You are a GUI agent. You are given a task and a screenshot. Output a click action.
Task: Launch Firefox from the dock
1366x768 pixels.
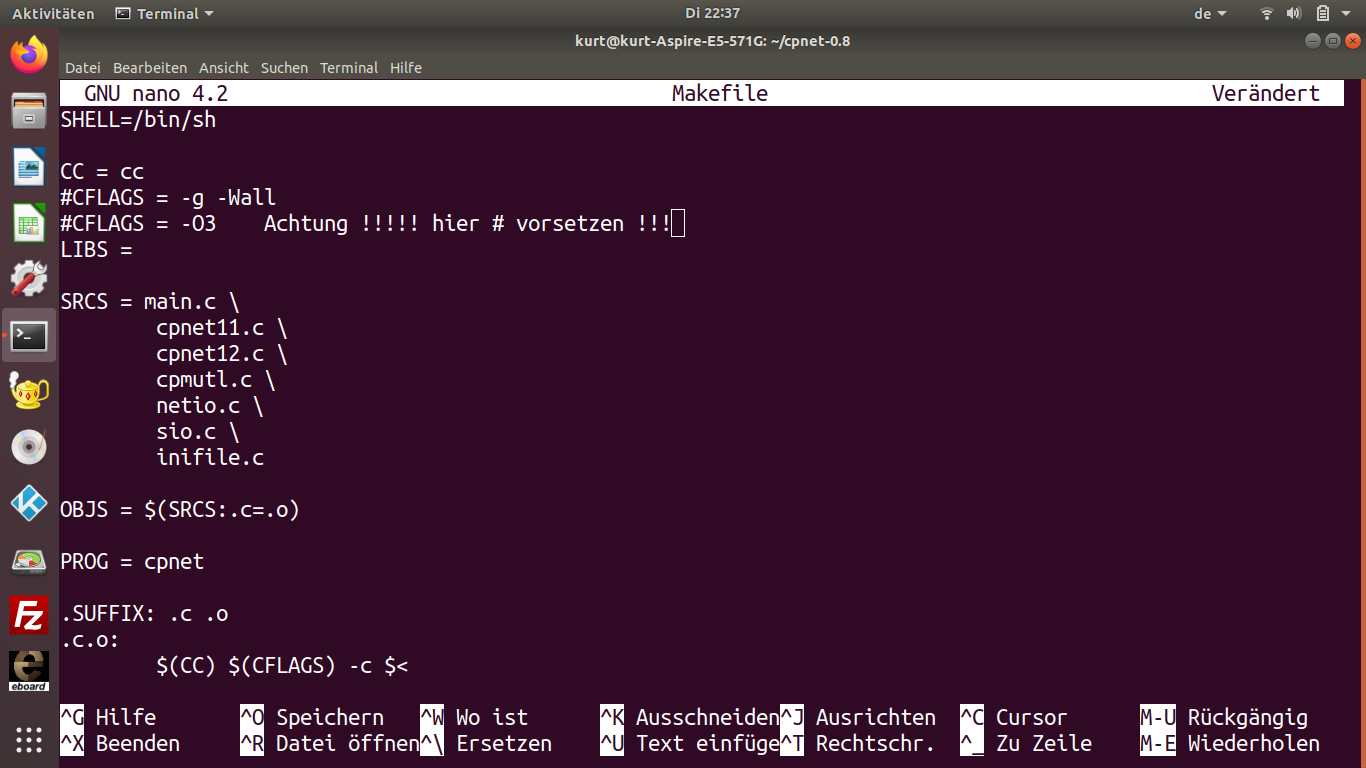pyautogui.click(x=29, y=55)
